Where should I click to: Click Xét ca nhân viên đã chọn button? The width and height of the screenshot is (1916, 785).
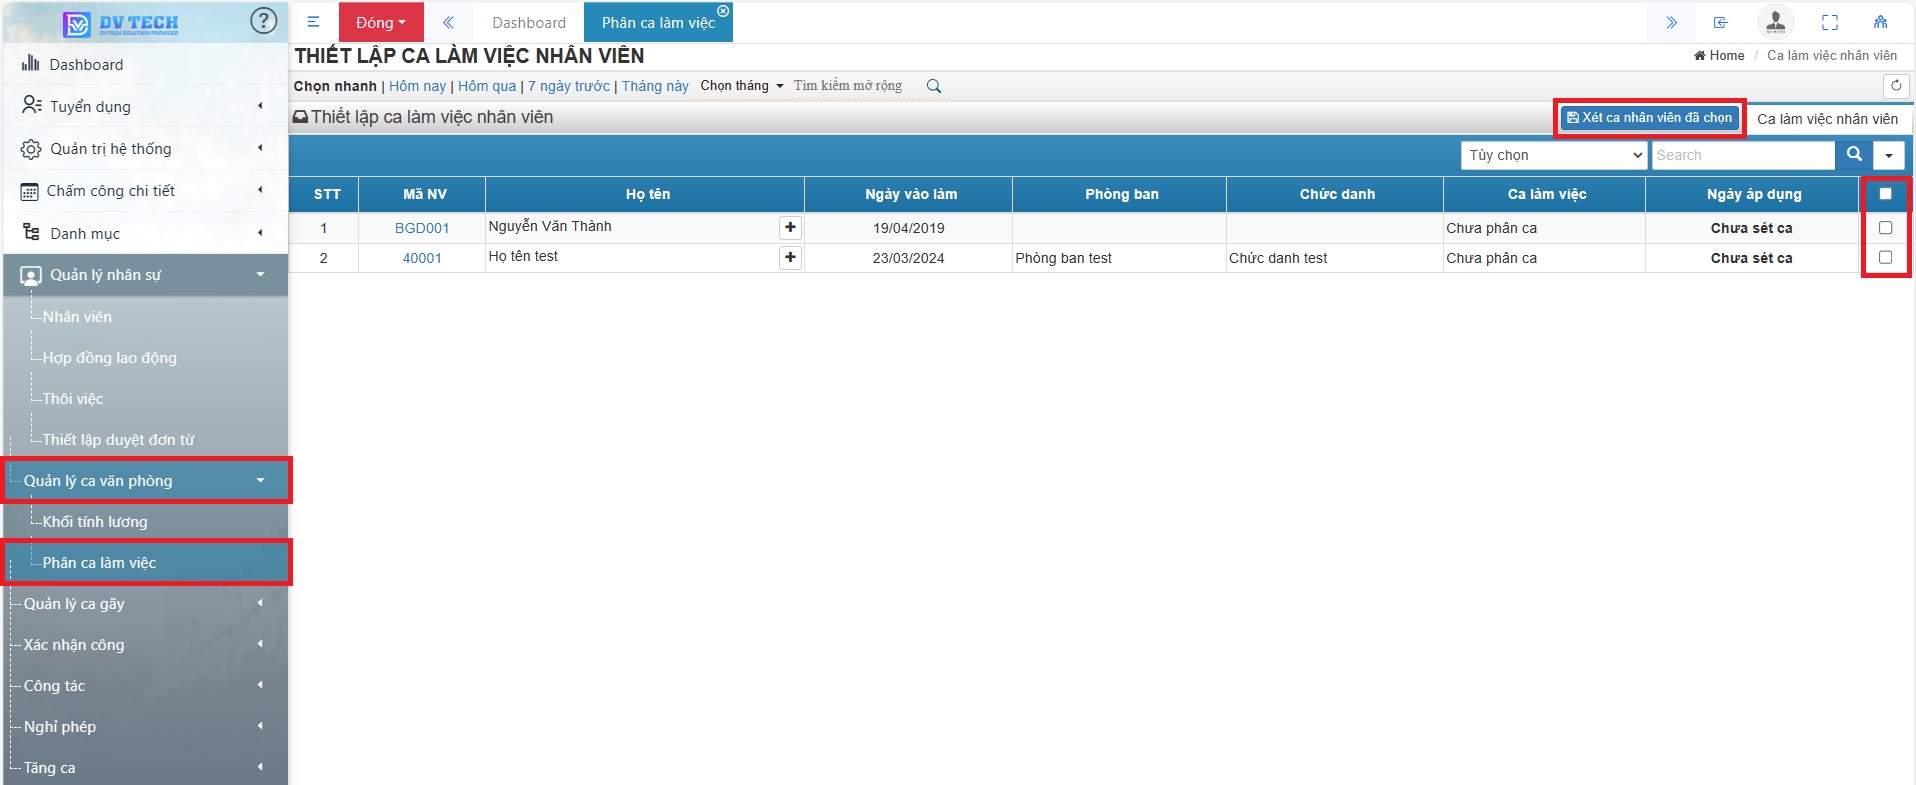1649,118
